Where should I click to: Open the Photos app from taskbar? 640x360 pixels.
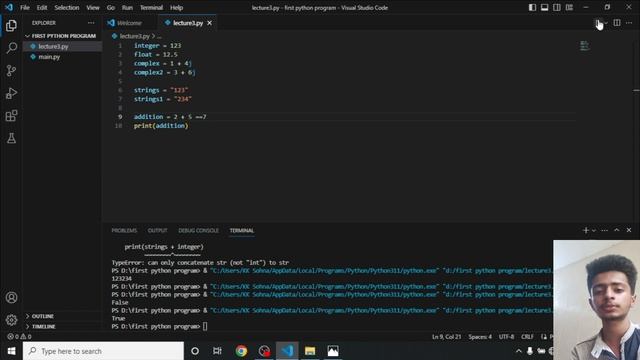click(x=333, y=351)
